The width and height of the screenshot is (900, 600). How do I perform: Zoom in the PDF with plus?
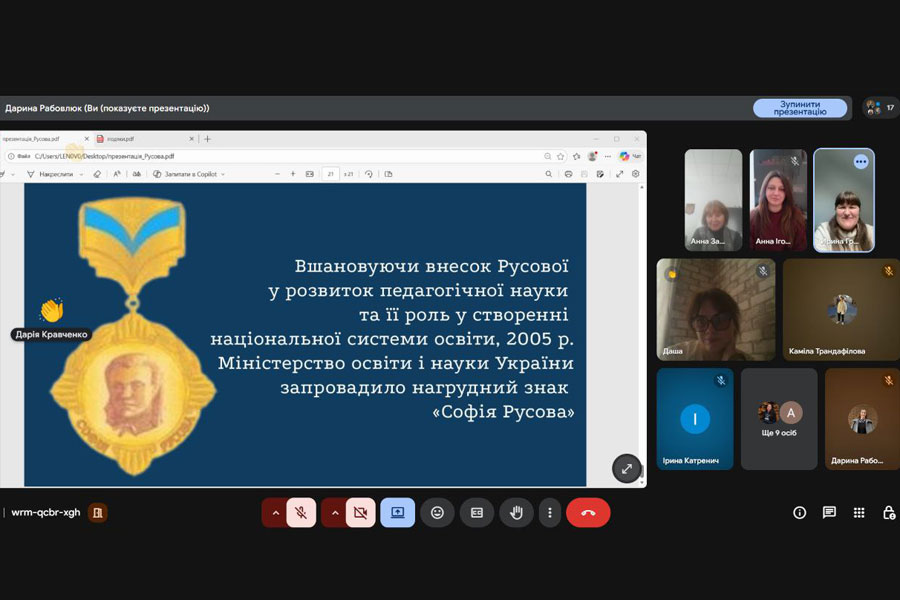pyautogui.click(x=293, y=174)
